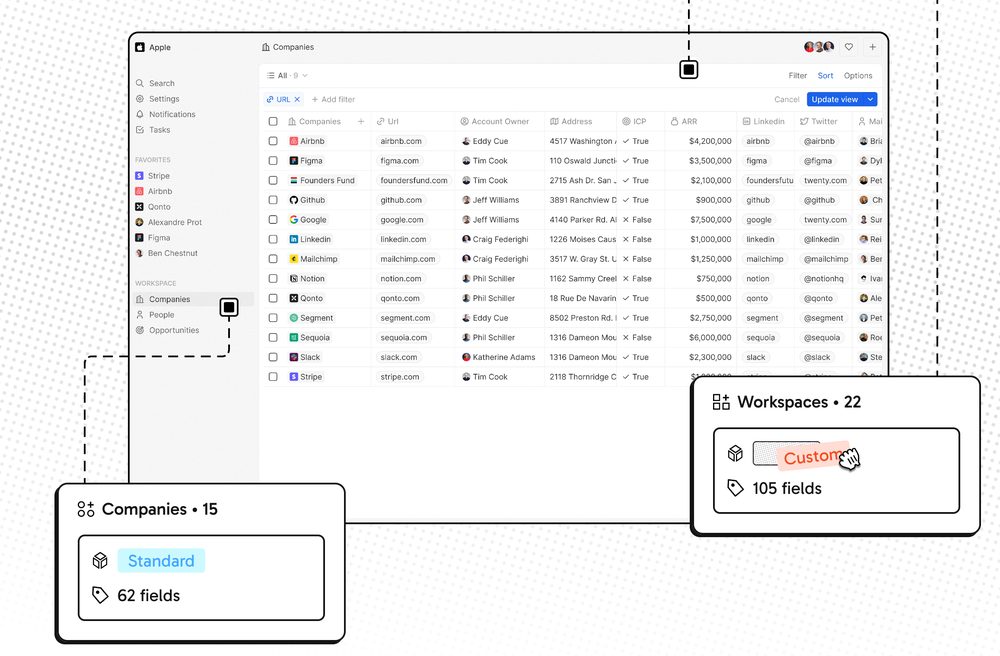Open the ICP column header menu

[634, 121]
